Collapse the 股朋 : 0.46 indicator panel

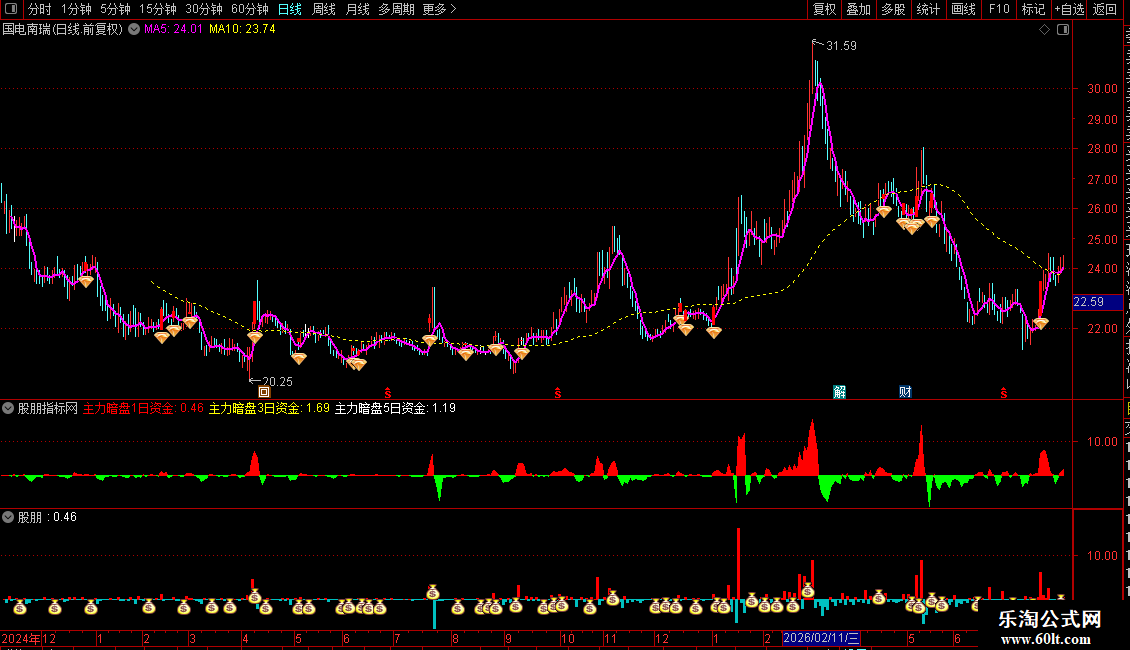pos(8,517)
